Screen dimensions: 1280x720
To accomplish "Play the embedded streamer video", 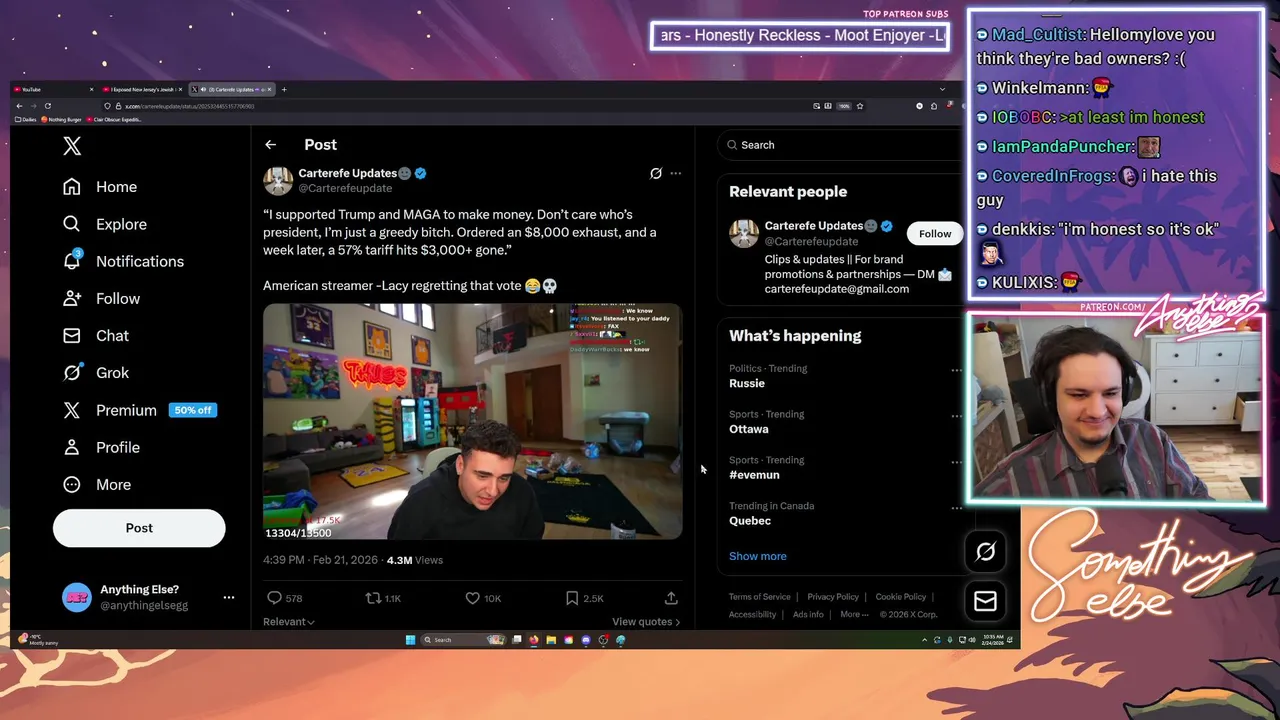I will point(472,421).
